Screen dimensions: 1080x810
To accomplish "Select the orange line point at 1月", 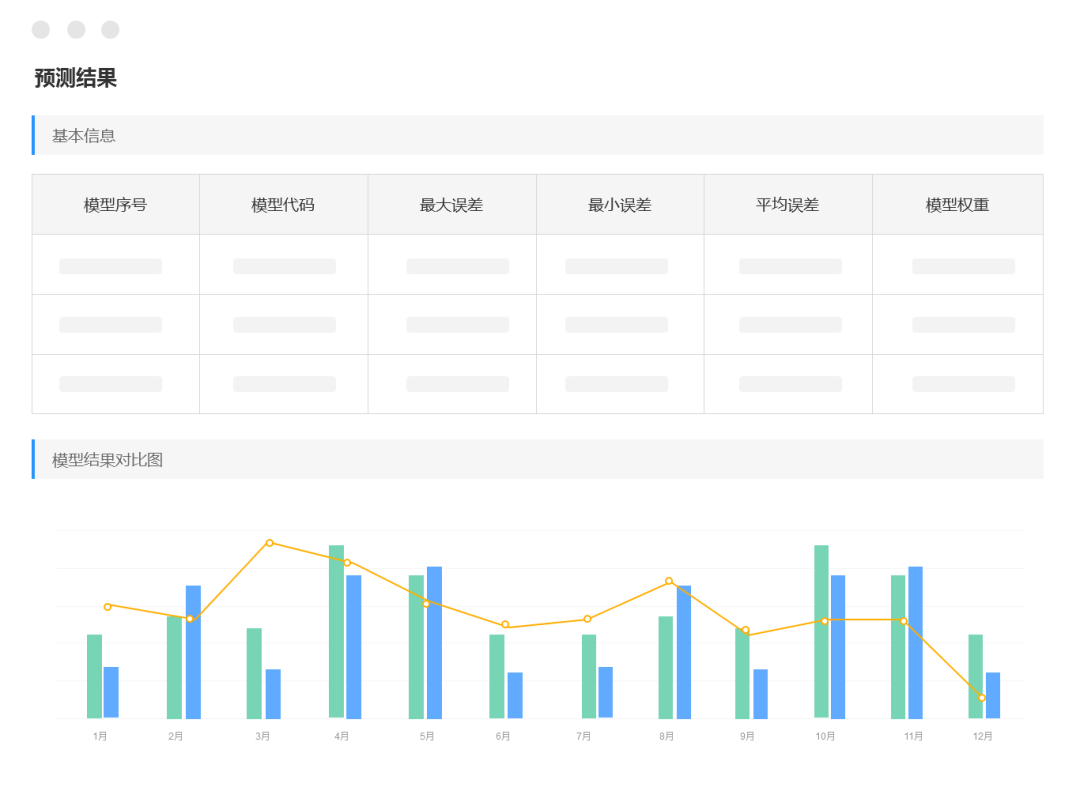I will (107, 606).
